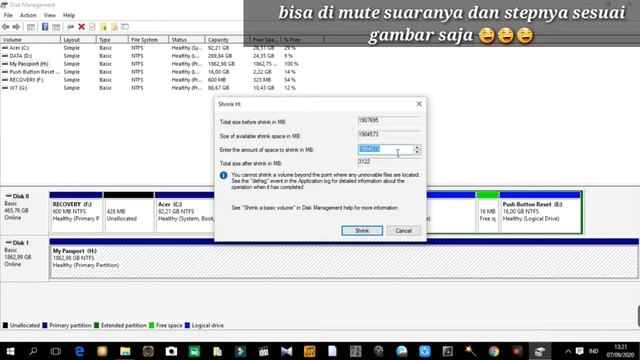The image size is (640, 360).
Task: Select the Acer (C:) volume row
Action: tap(150, 48)
